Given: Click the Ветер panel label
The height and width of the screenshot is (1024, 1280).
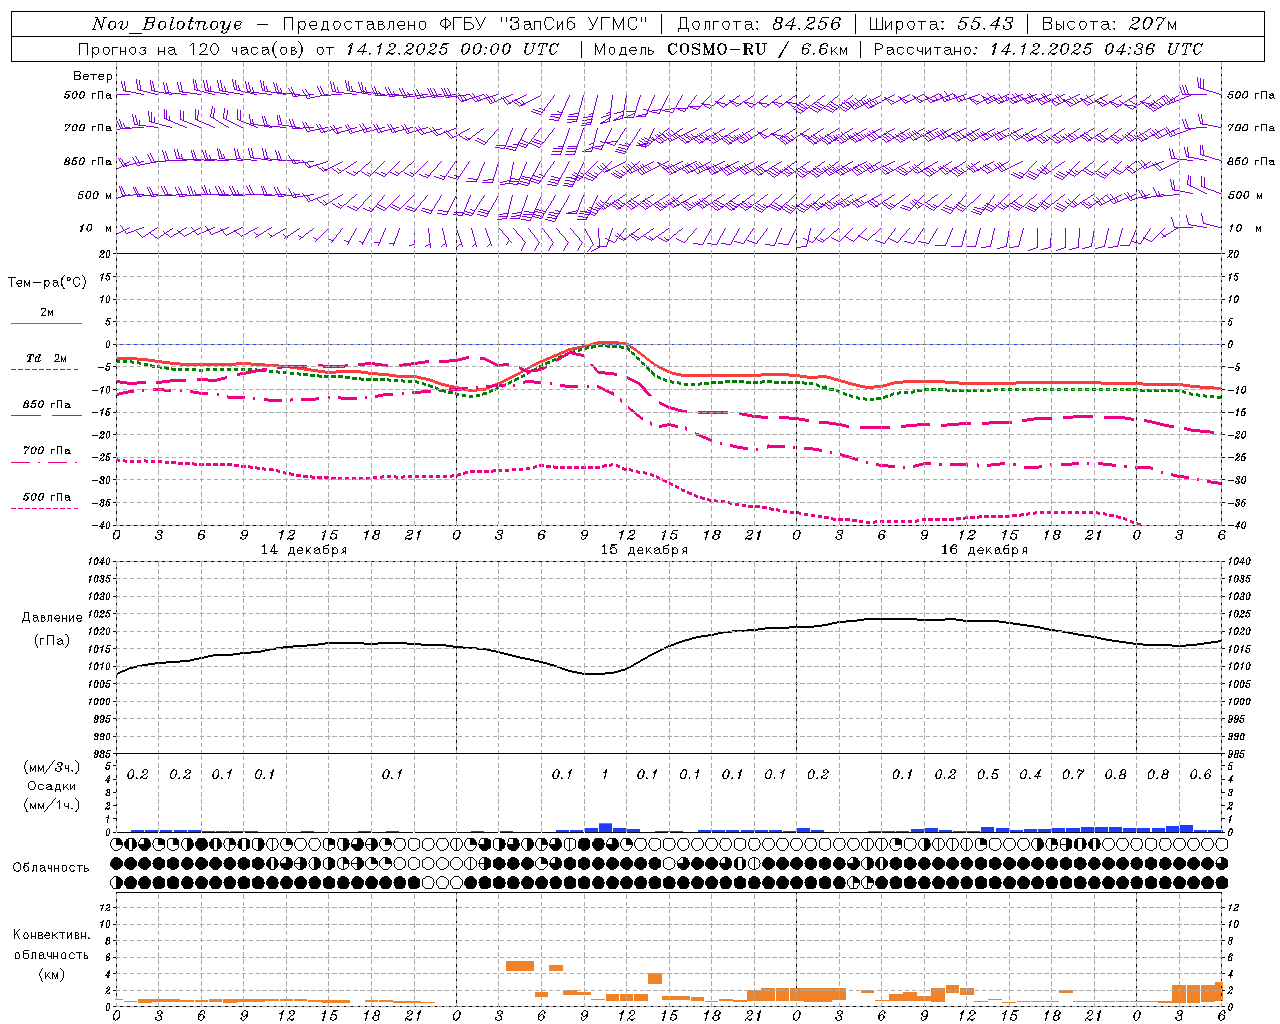Looking at the screenshot, I should 92,76.
